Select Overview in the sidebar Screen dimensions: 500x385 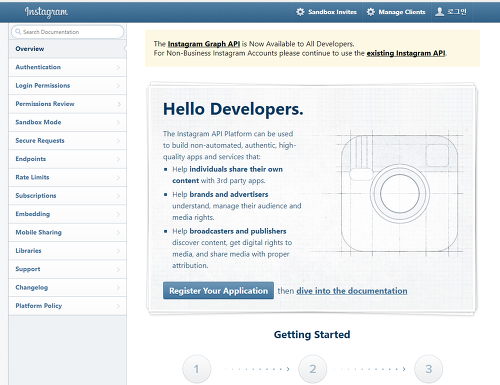pos(67,49)
